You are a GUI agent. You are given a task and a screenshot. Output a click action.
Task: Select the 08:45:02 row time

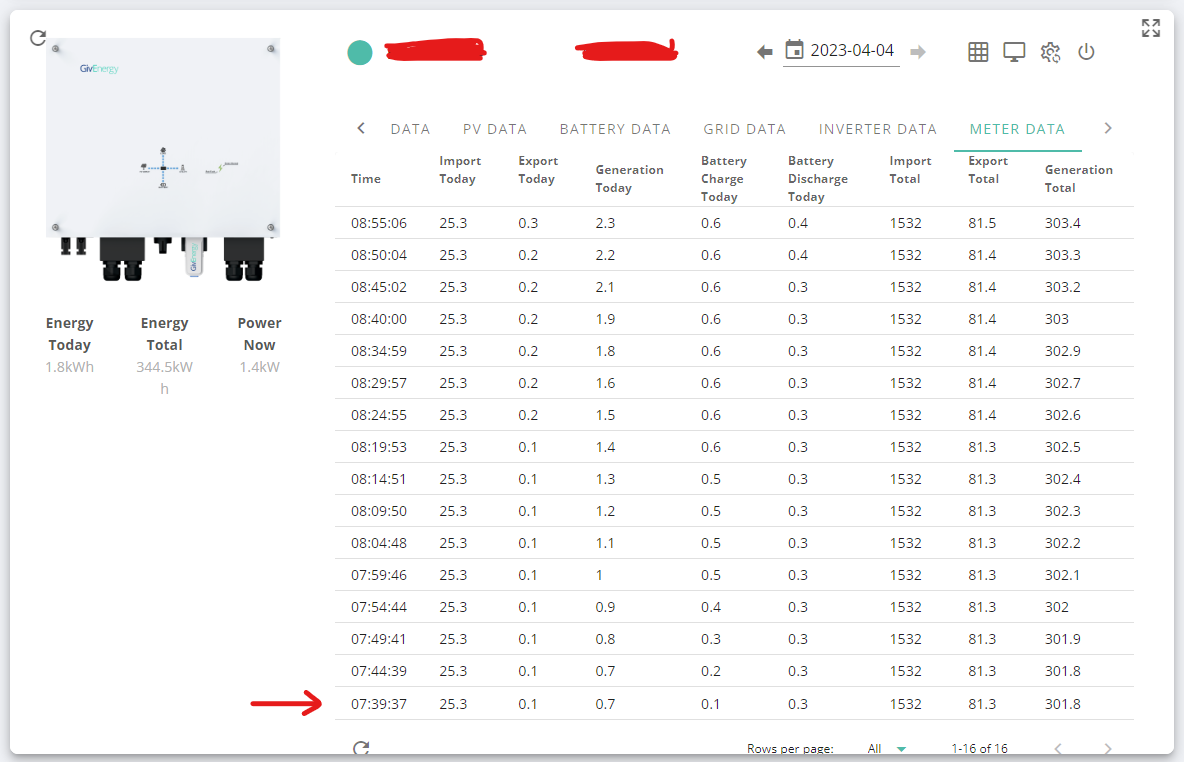378,287
